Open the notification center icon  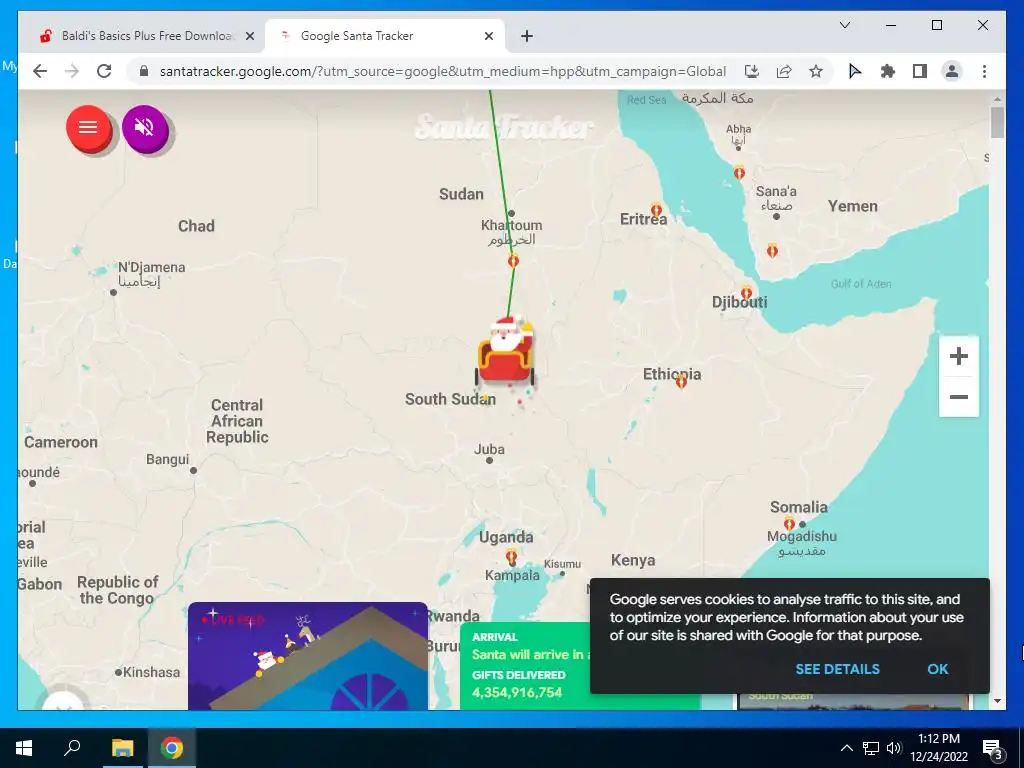[x=992, y=748]
